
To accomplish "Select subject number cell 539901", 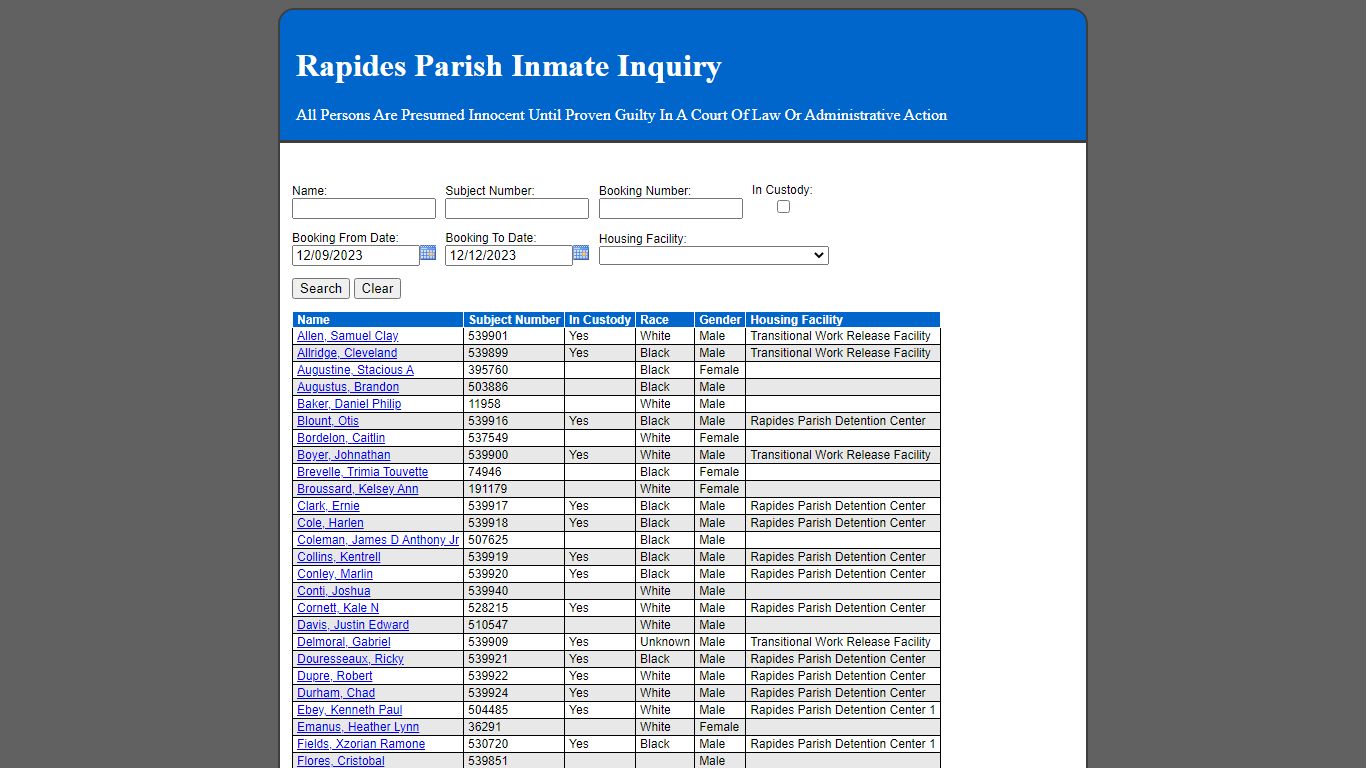I will click(x=514, y=336).
